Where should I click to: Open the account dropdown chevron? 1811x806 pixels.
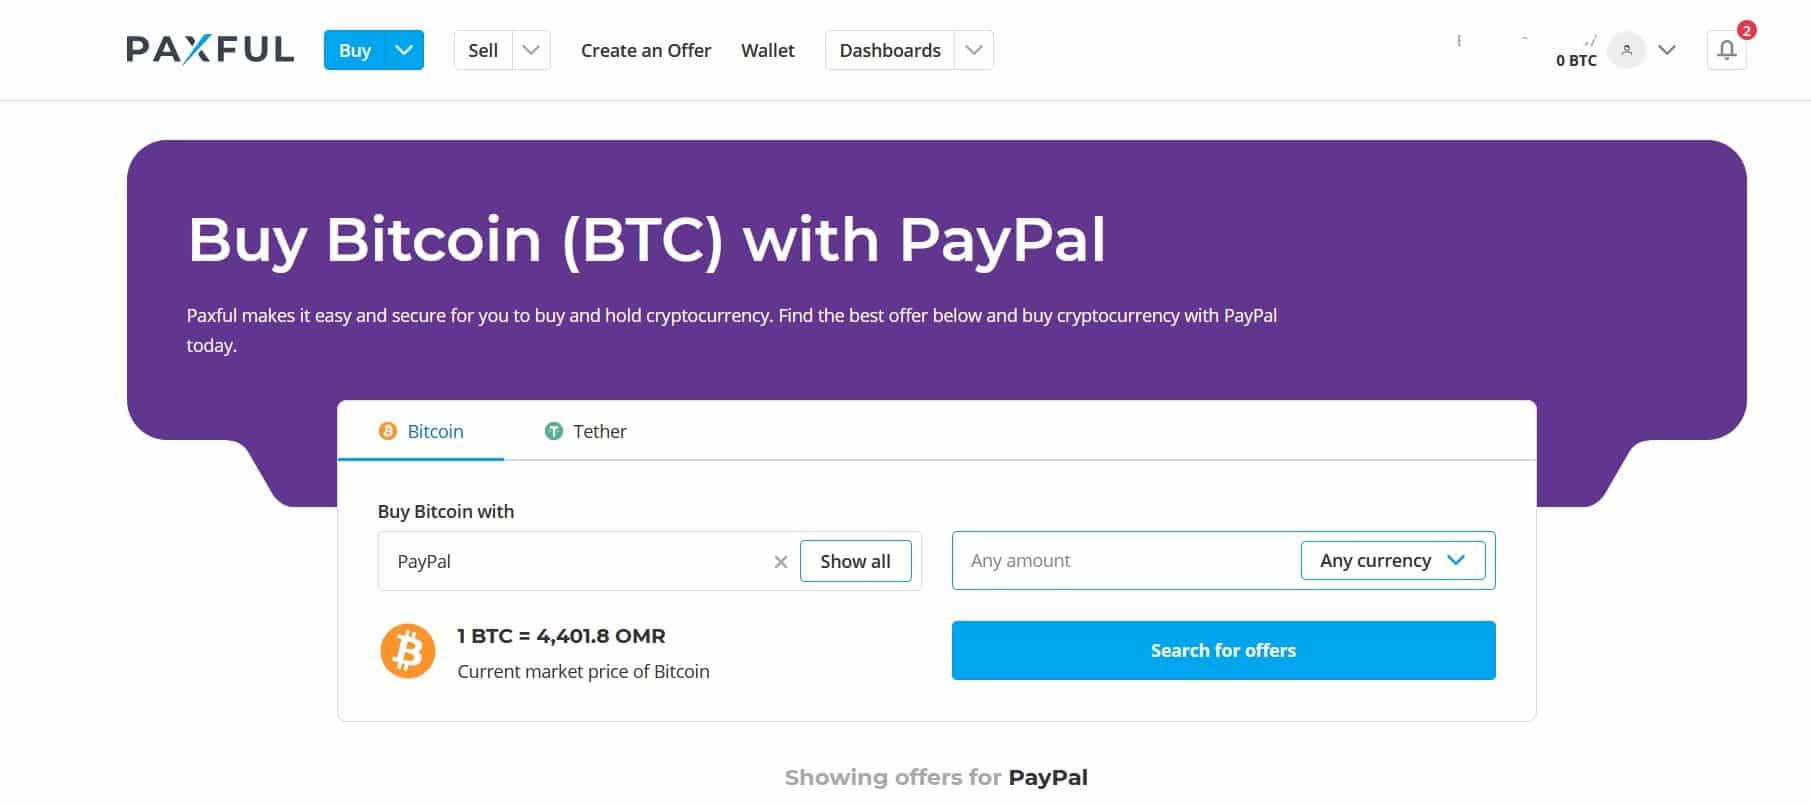pos(1667,49)
